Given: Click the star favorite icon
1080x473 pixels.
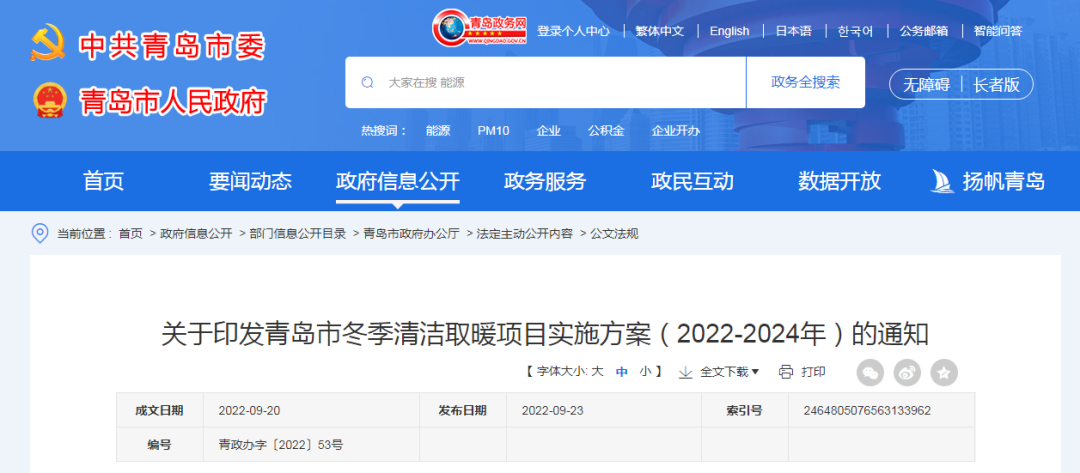Looking at the screenshot, I should pyautogui.click(x=944, y=372).
